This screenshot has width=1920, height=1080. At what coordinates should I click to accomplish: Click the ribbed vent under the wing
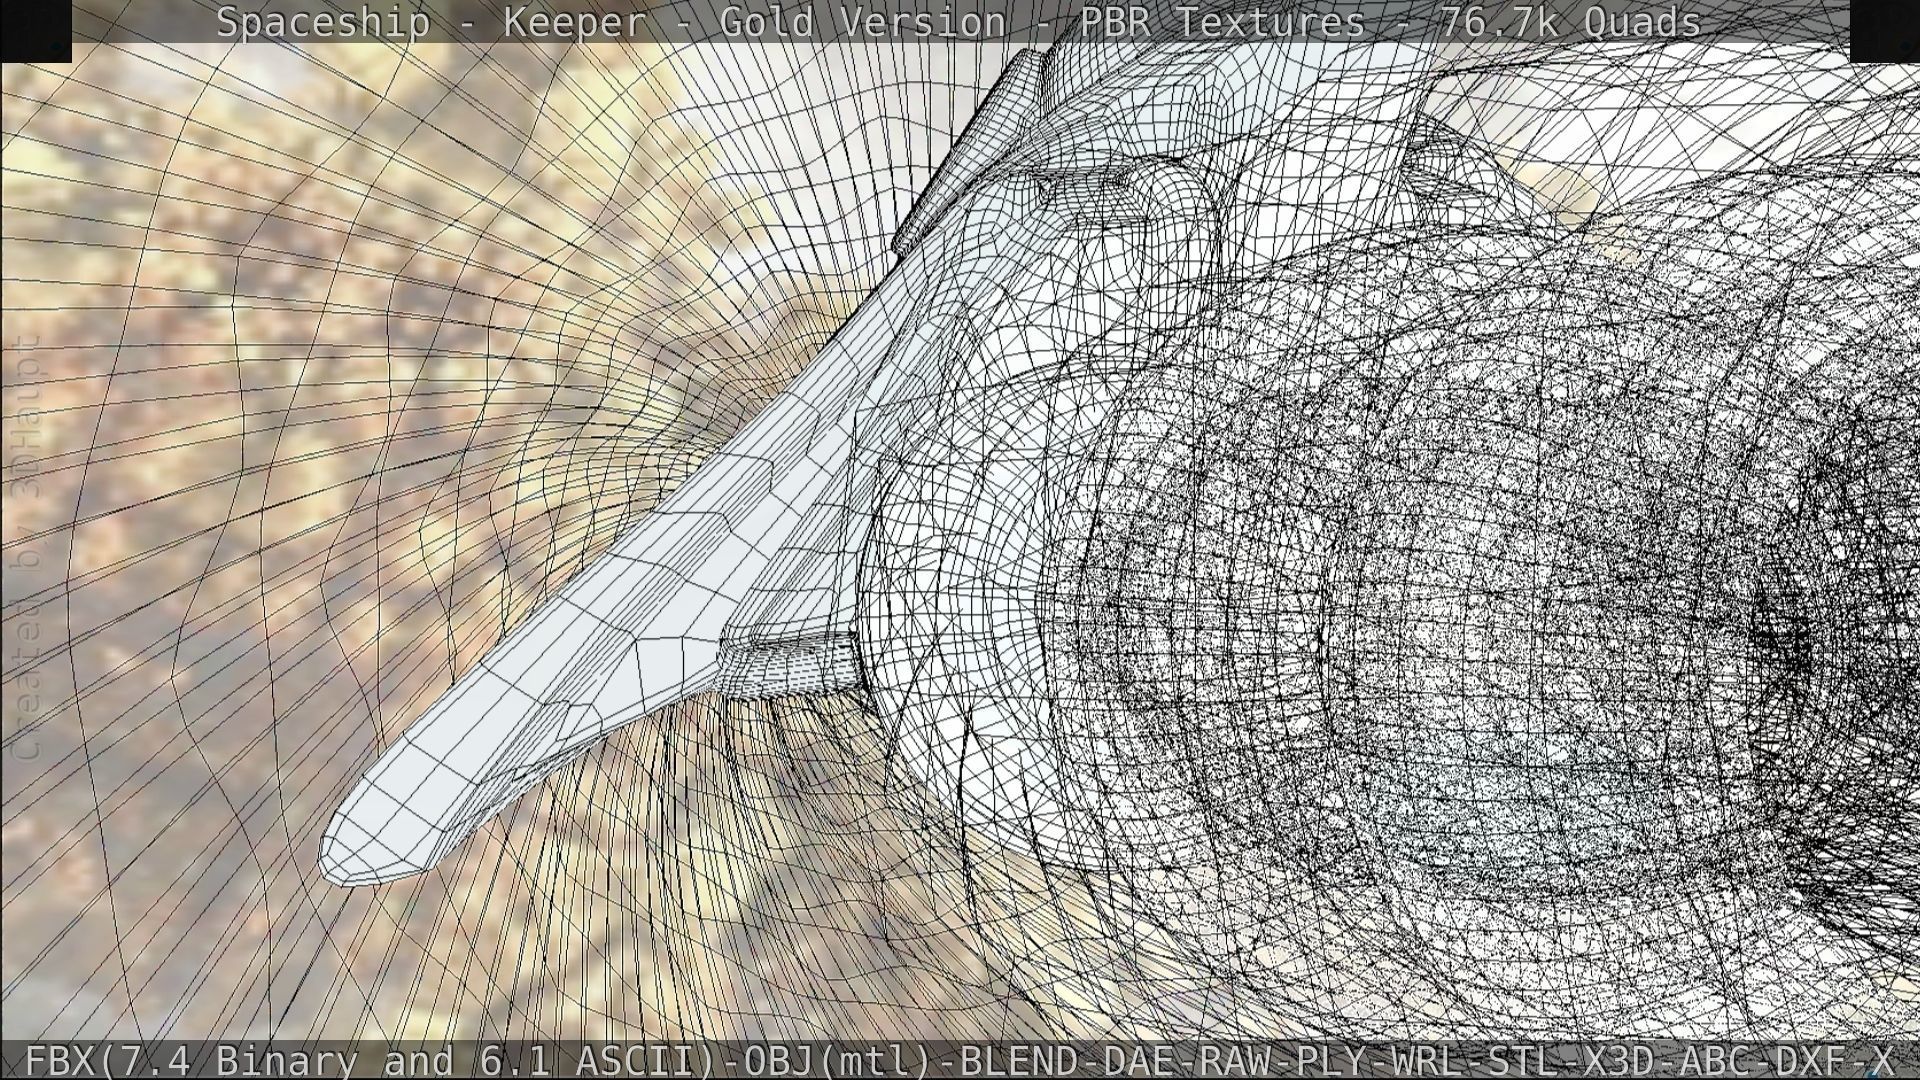(795, 665)
